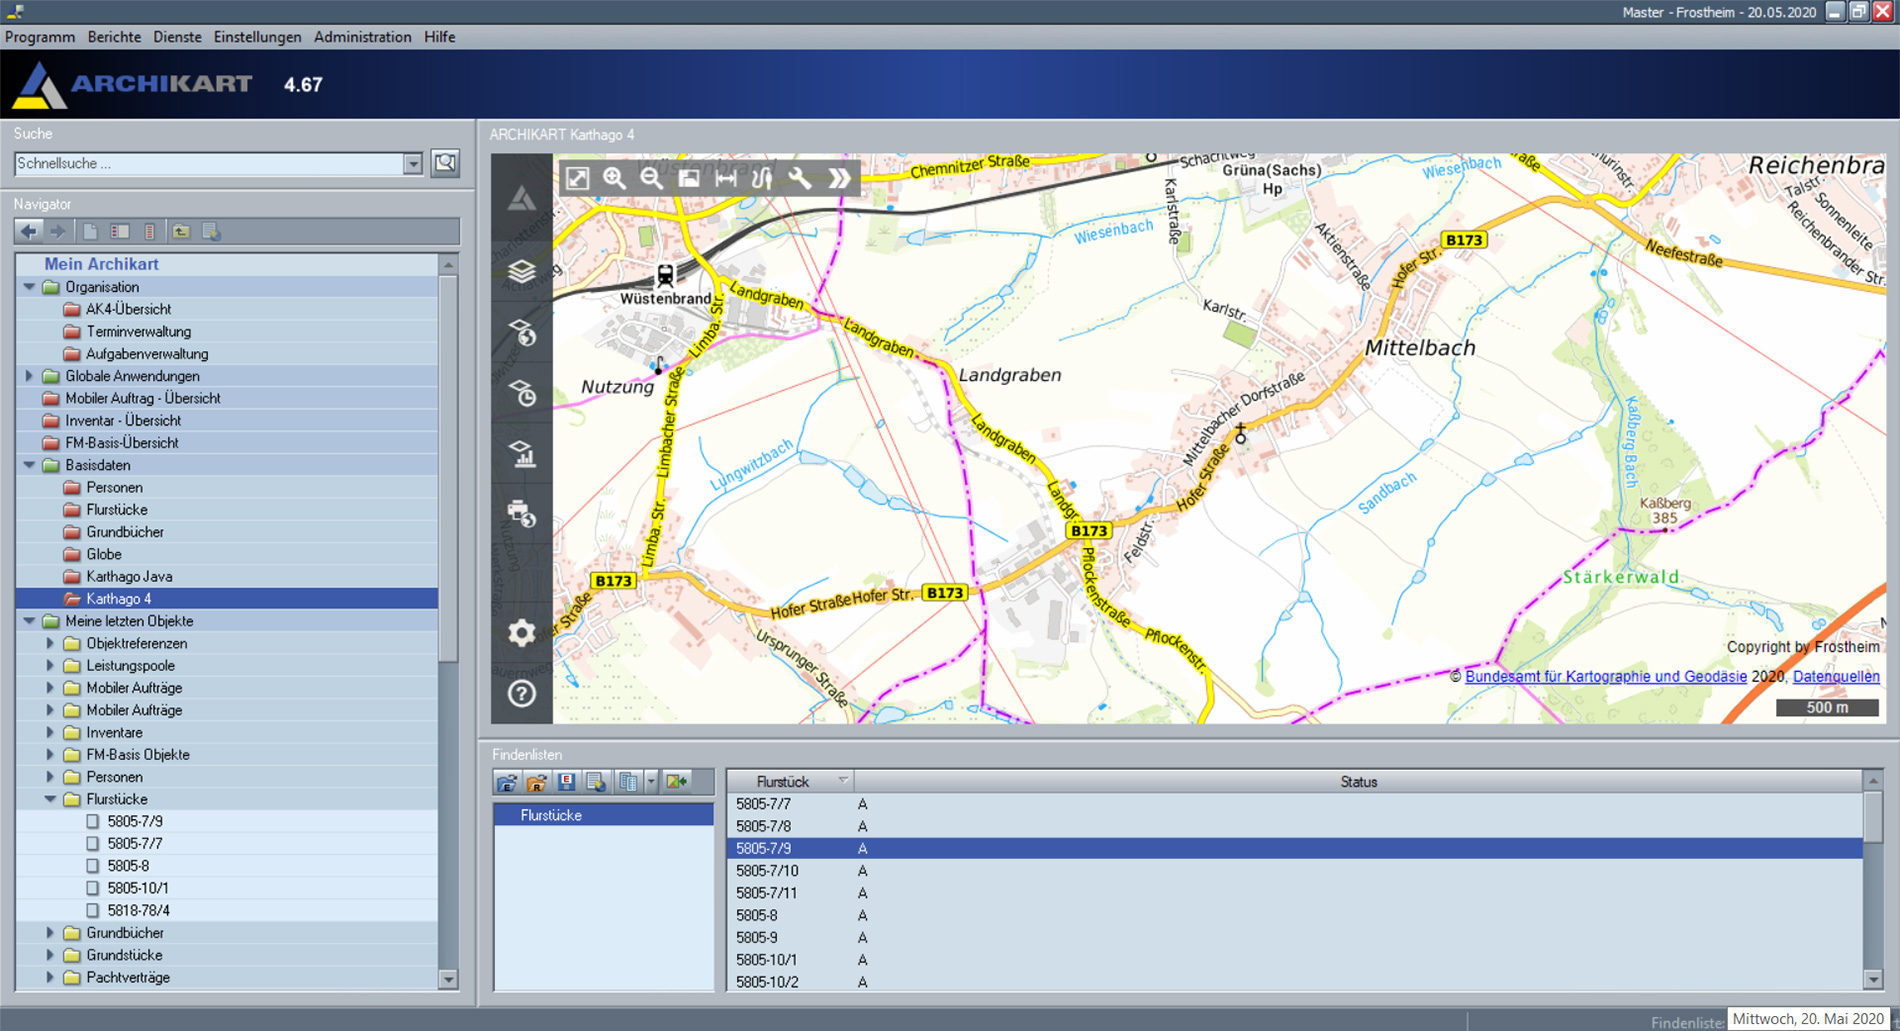1900x1031 pixels.
Task: Open the map help question mark icon
Action: point(522,693)
